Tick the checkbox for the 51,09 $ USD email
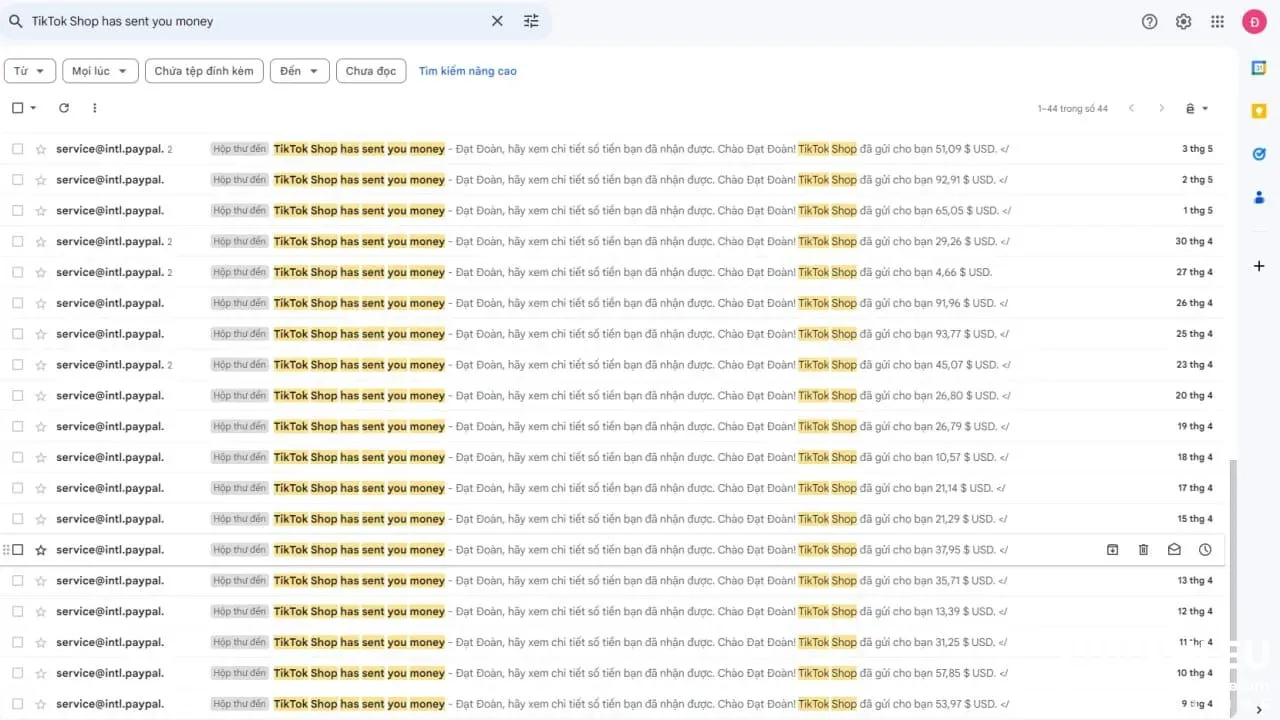The width and height of the screenshot is (1280, 720). pos(17,149)
